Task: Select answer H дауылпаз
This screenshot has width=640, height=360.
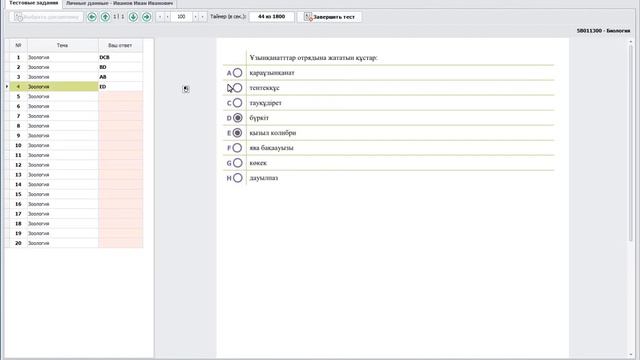Action: (x=237, y=178)
